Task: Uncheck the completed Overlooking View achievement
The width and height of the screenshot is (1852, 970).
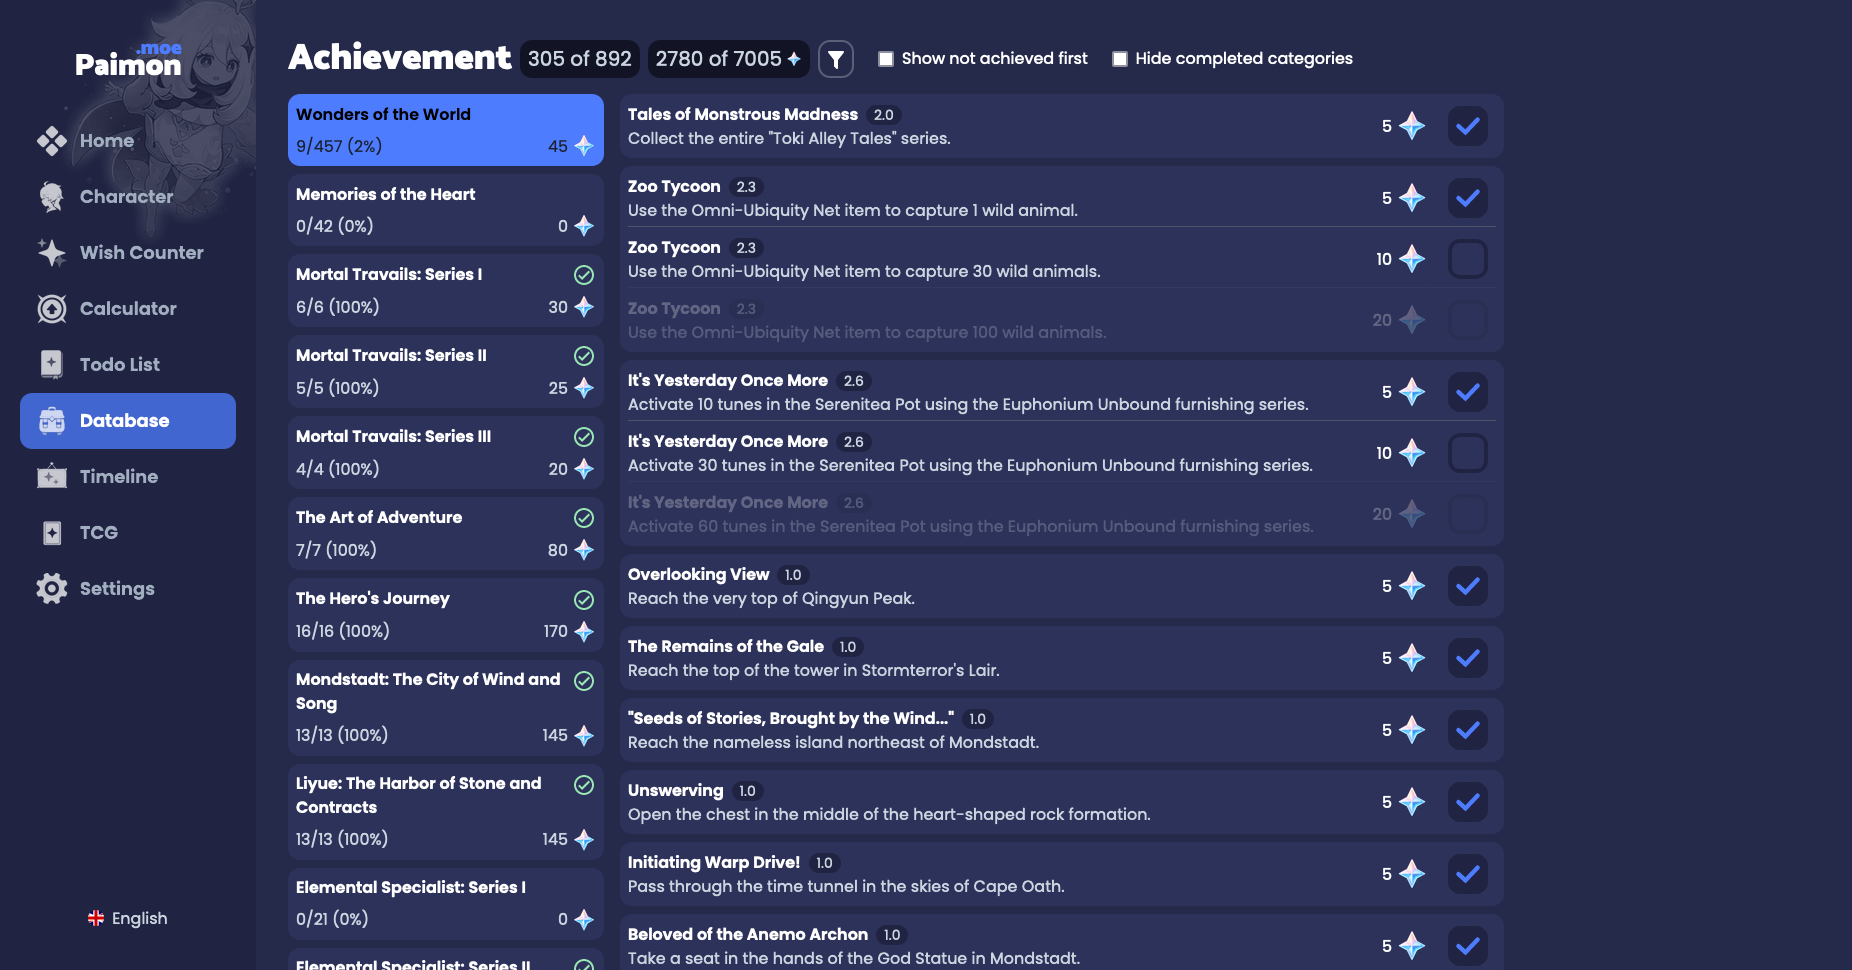Action: pyautogui.click(x=1467, y=587)
